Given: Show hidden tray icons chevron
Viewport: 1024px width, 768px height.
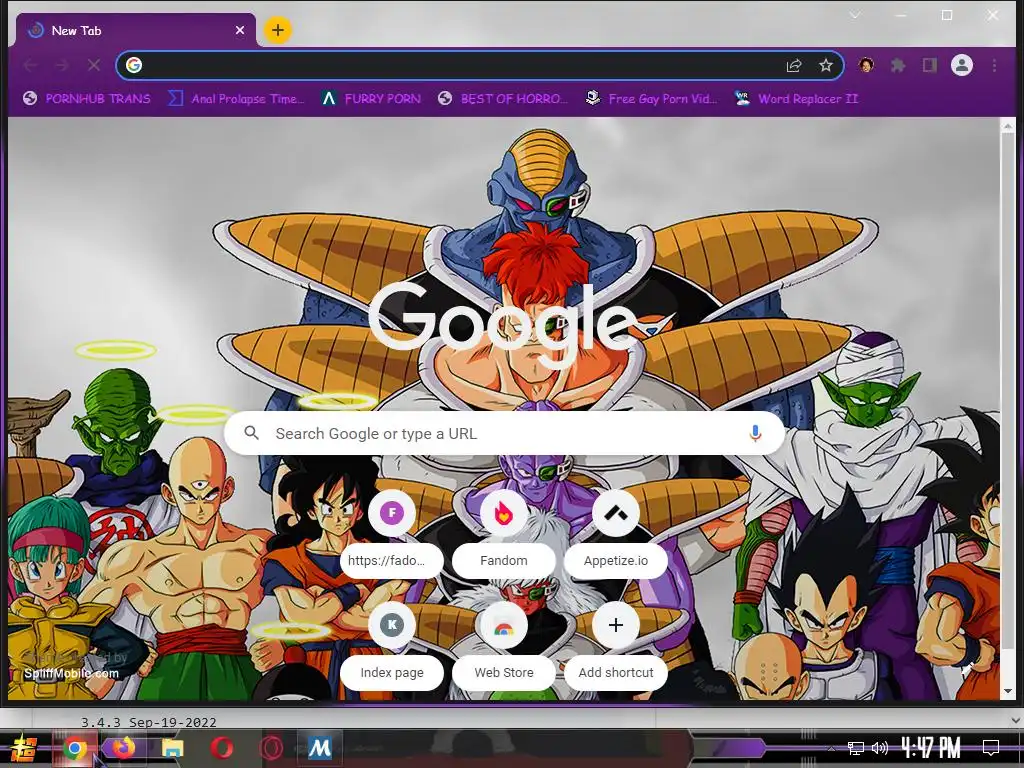Looking at the screenshot, I should 831,748.
